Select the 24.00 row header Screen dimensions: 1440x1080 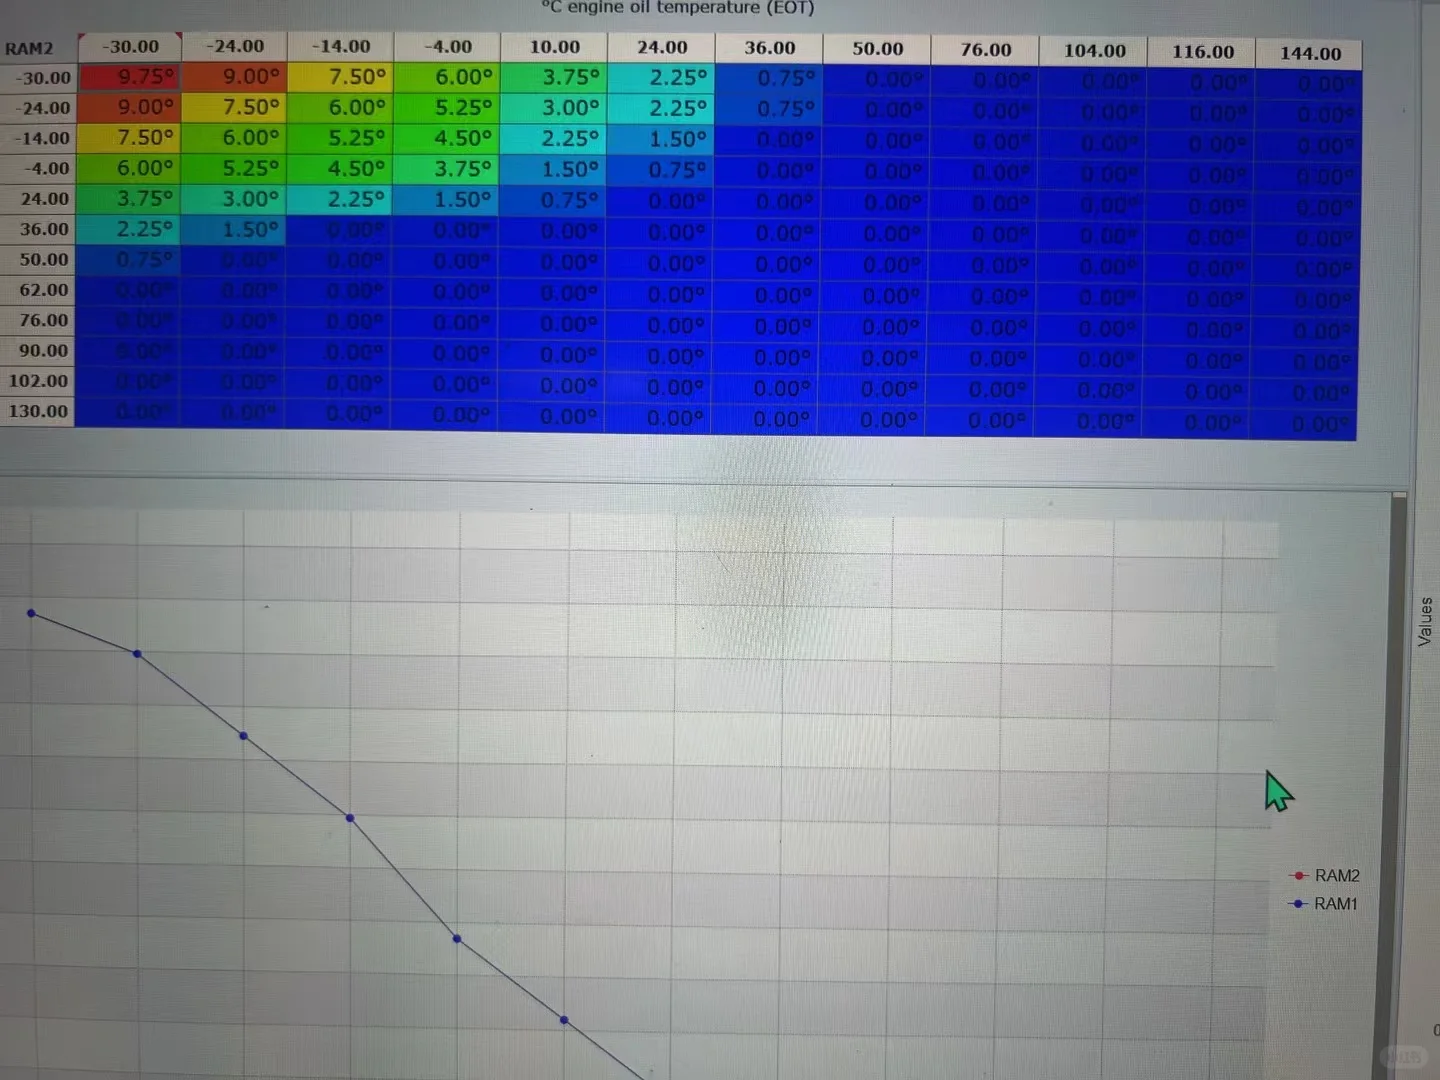pos(38,198)
